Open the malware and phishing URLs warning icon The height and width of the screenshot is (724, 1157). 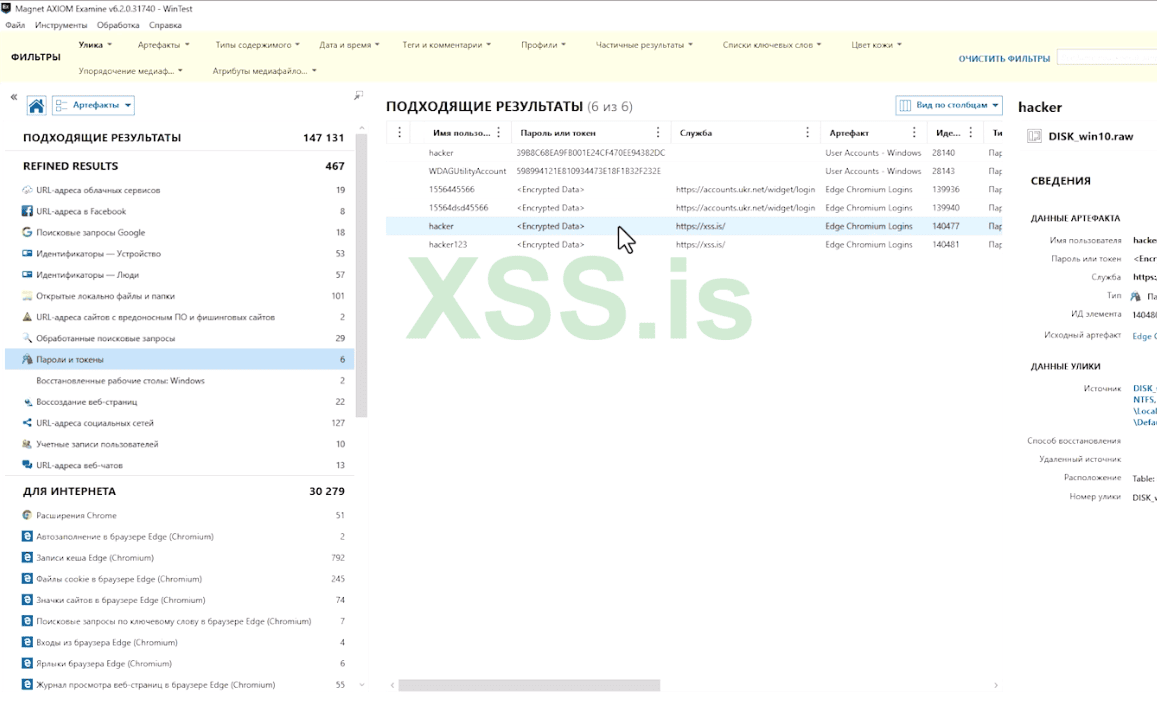(27, 317)
